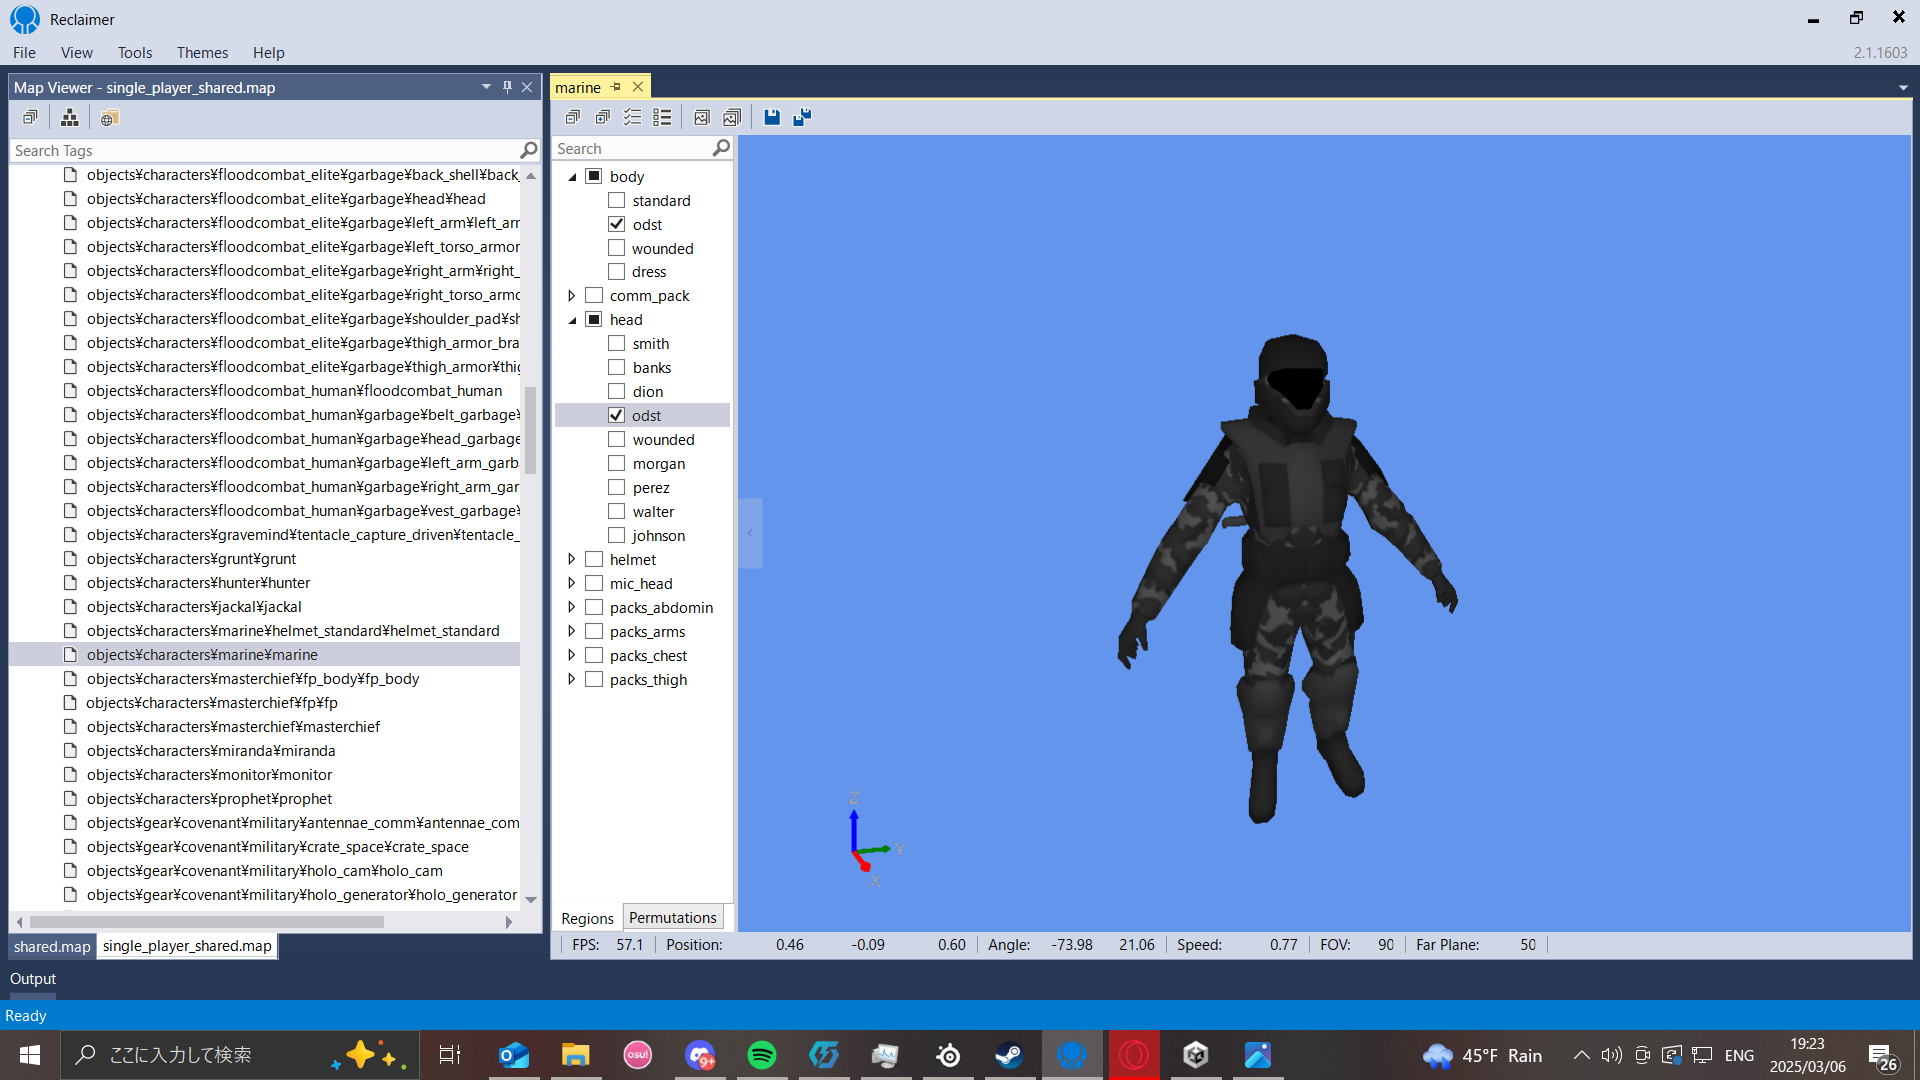
Task: Click the Select All checklist icon
Action: click(632, 117)
